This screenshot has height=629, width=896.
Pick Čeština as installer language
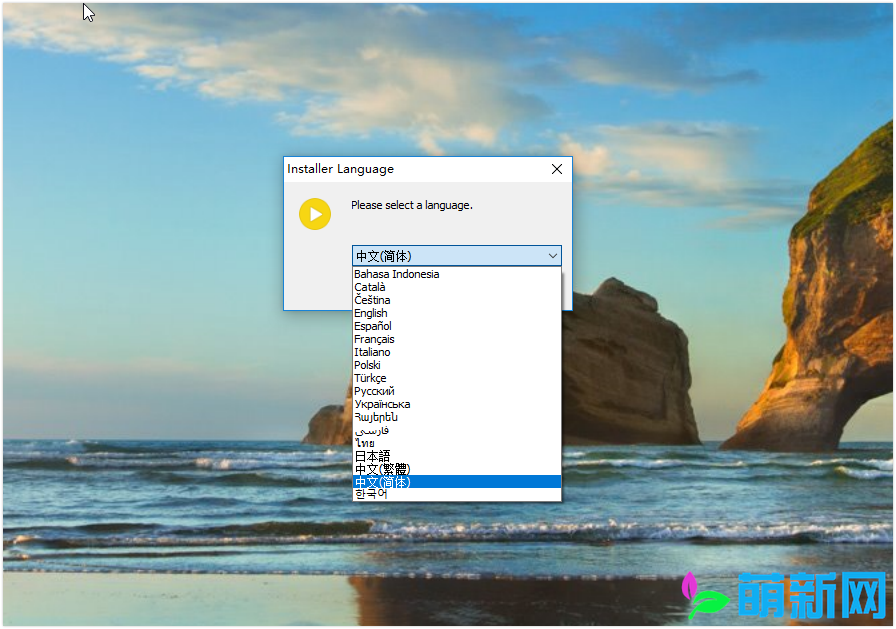[x=457, y=301]
